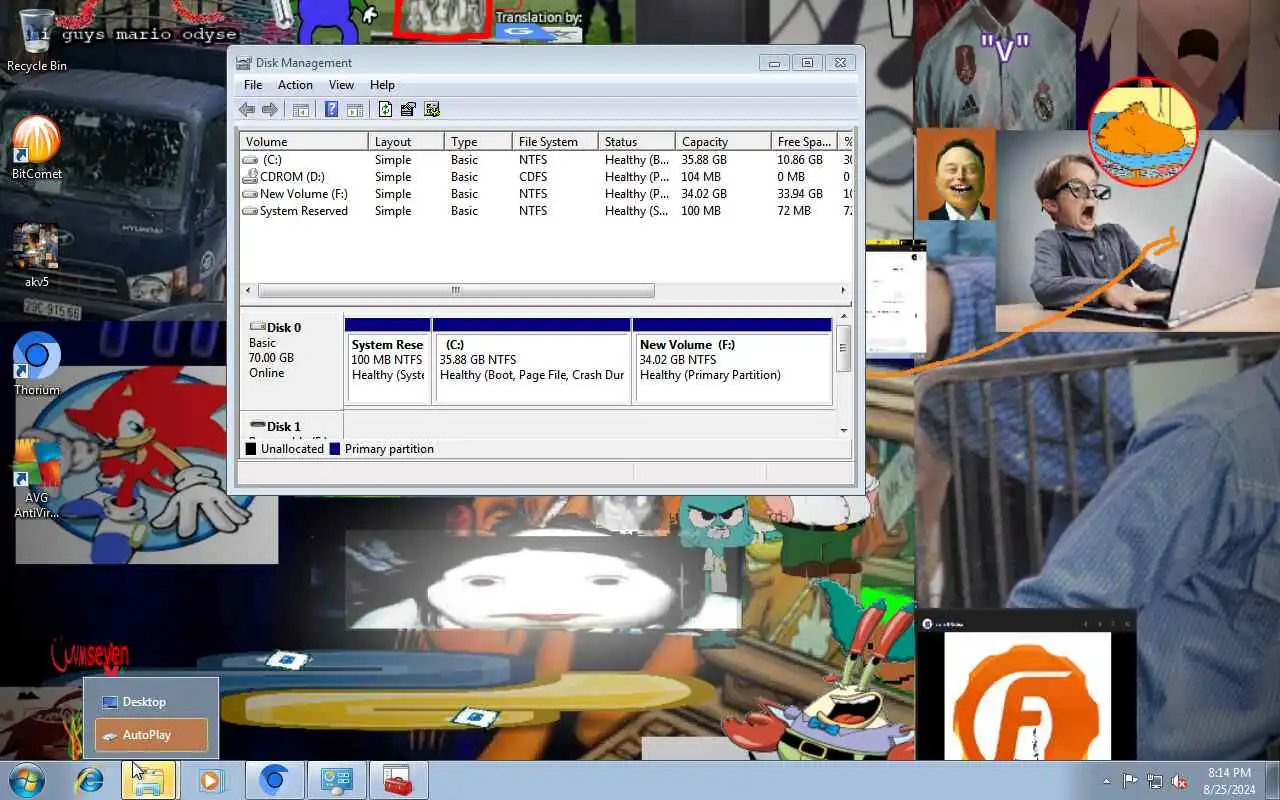Choose AutoPlay in the taskbar preview list
The image size is (1280, 800).
pos(151,735)
